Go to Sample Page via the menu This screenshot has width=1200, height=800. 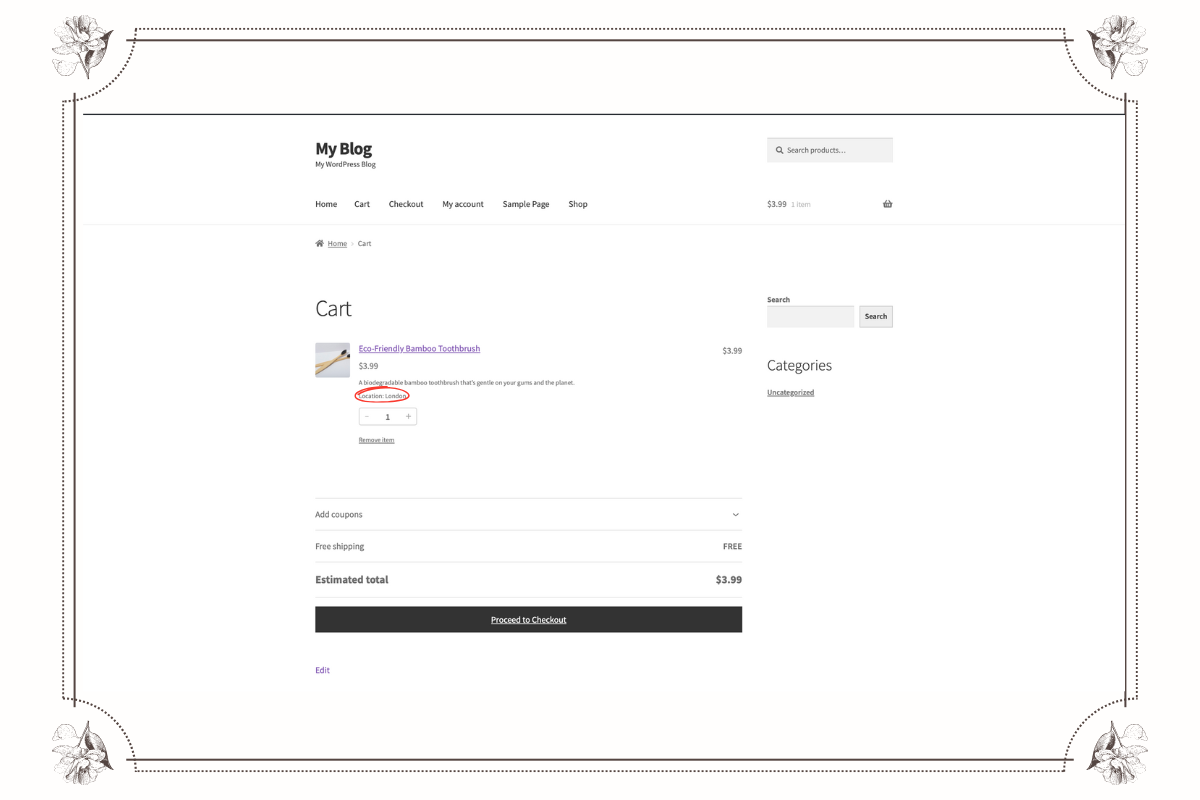(x=526, y=203)
